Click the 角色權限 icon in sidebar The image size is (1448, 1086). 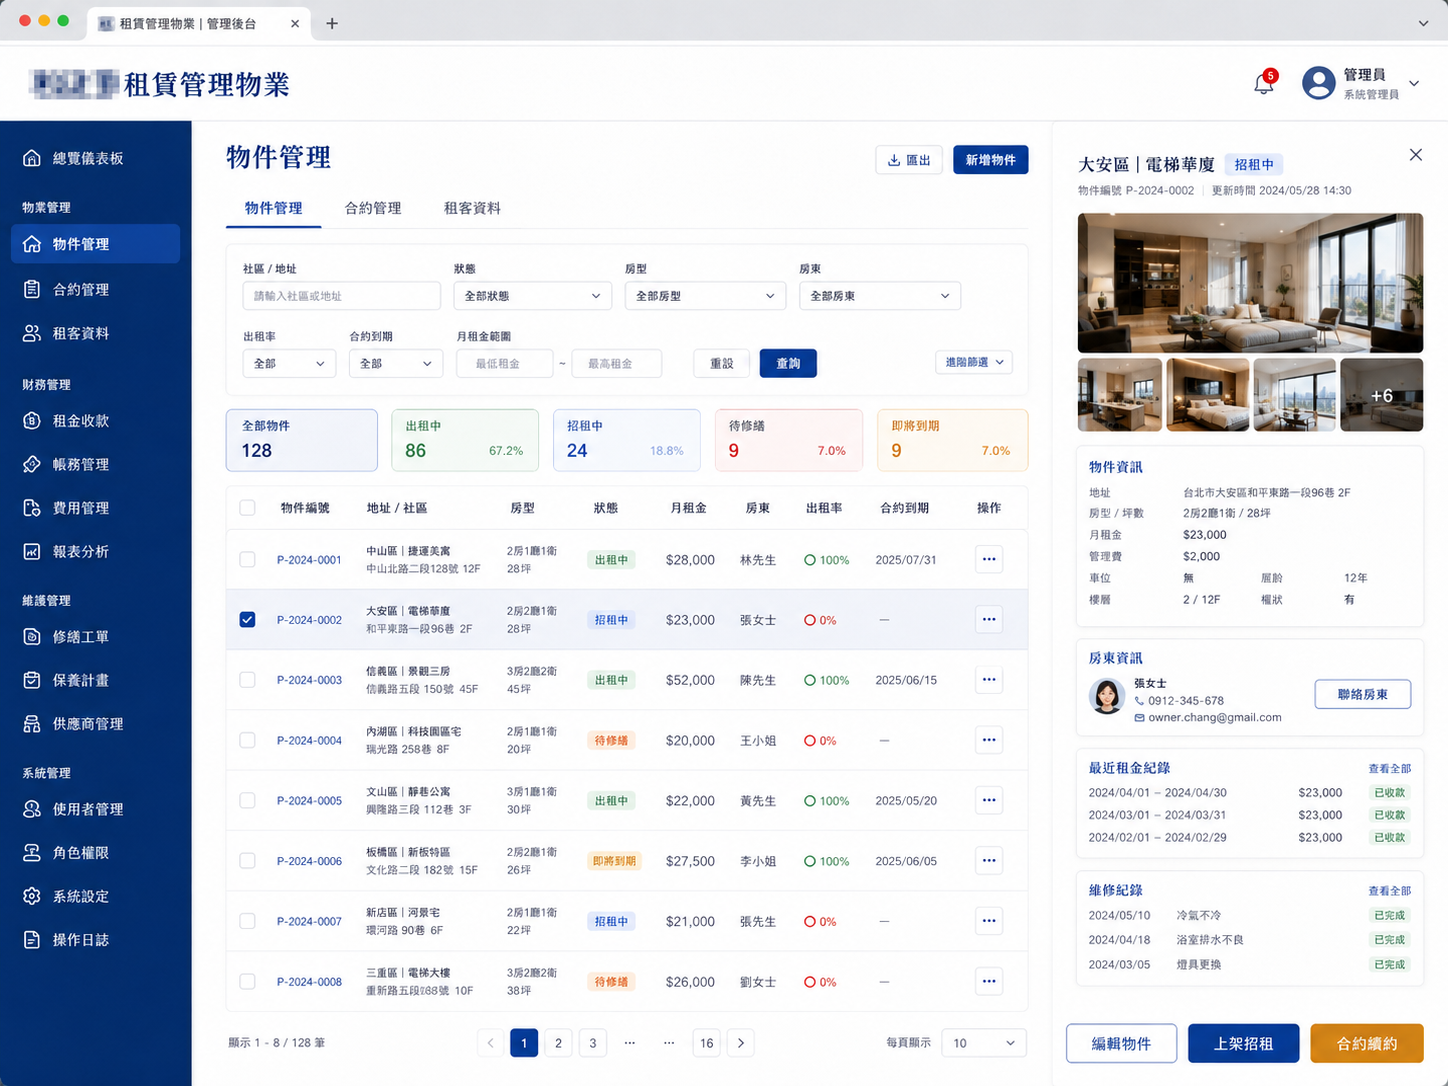[x=32, y=853]
